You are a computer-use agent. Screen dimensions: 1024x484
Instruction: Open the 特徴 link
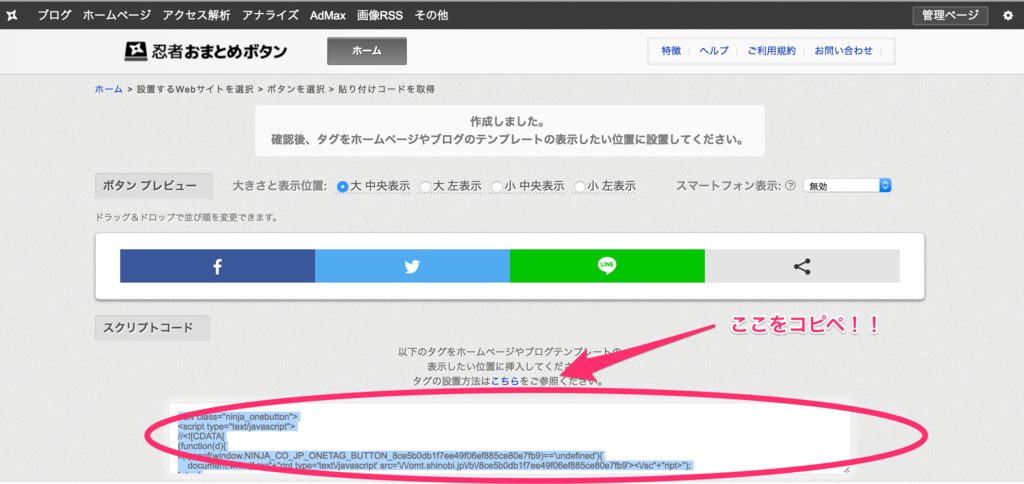(671, 51)
